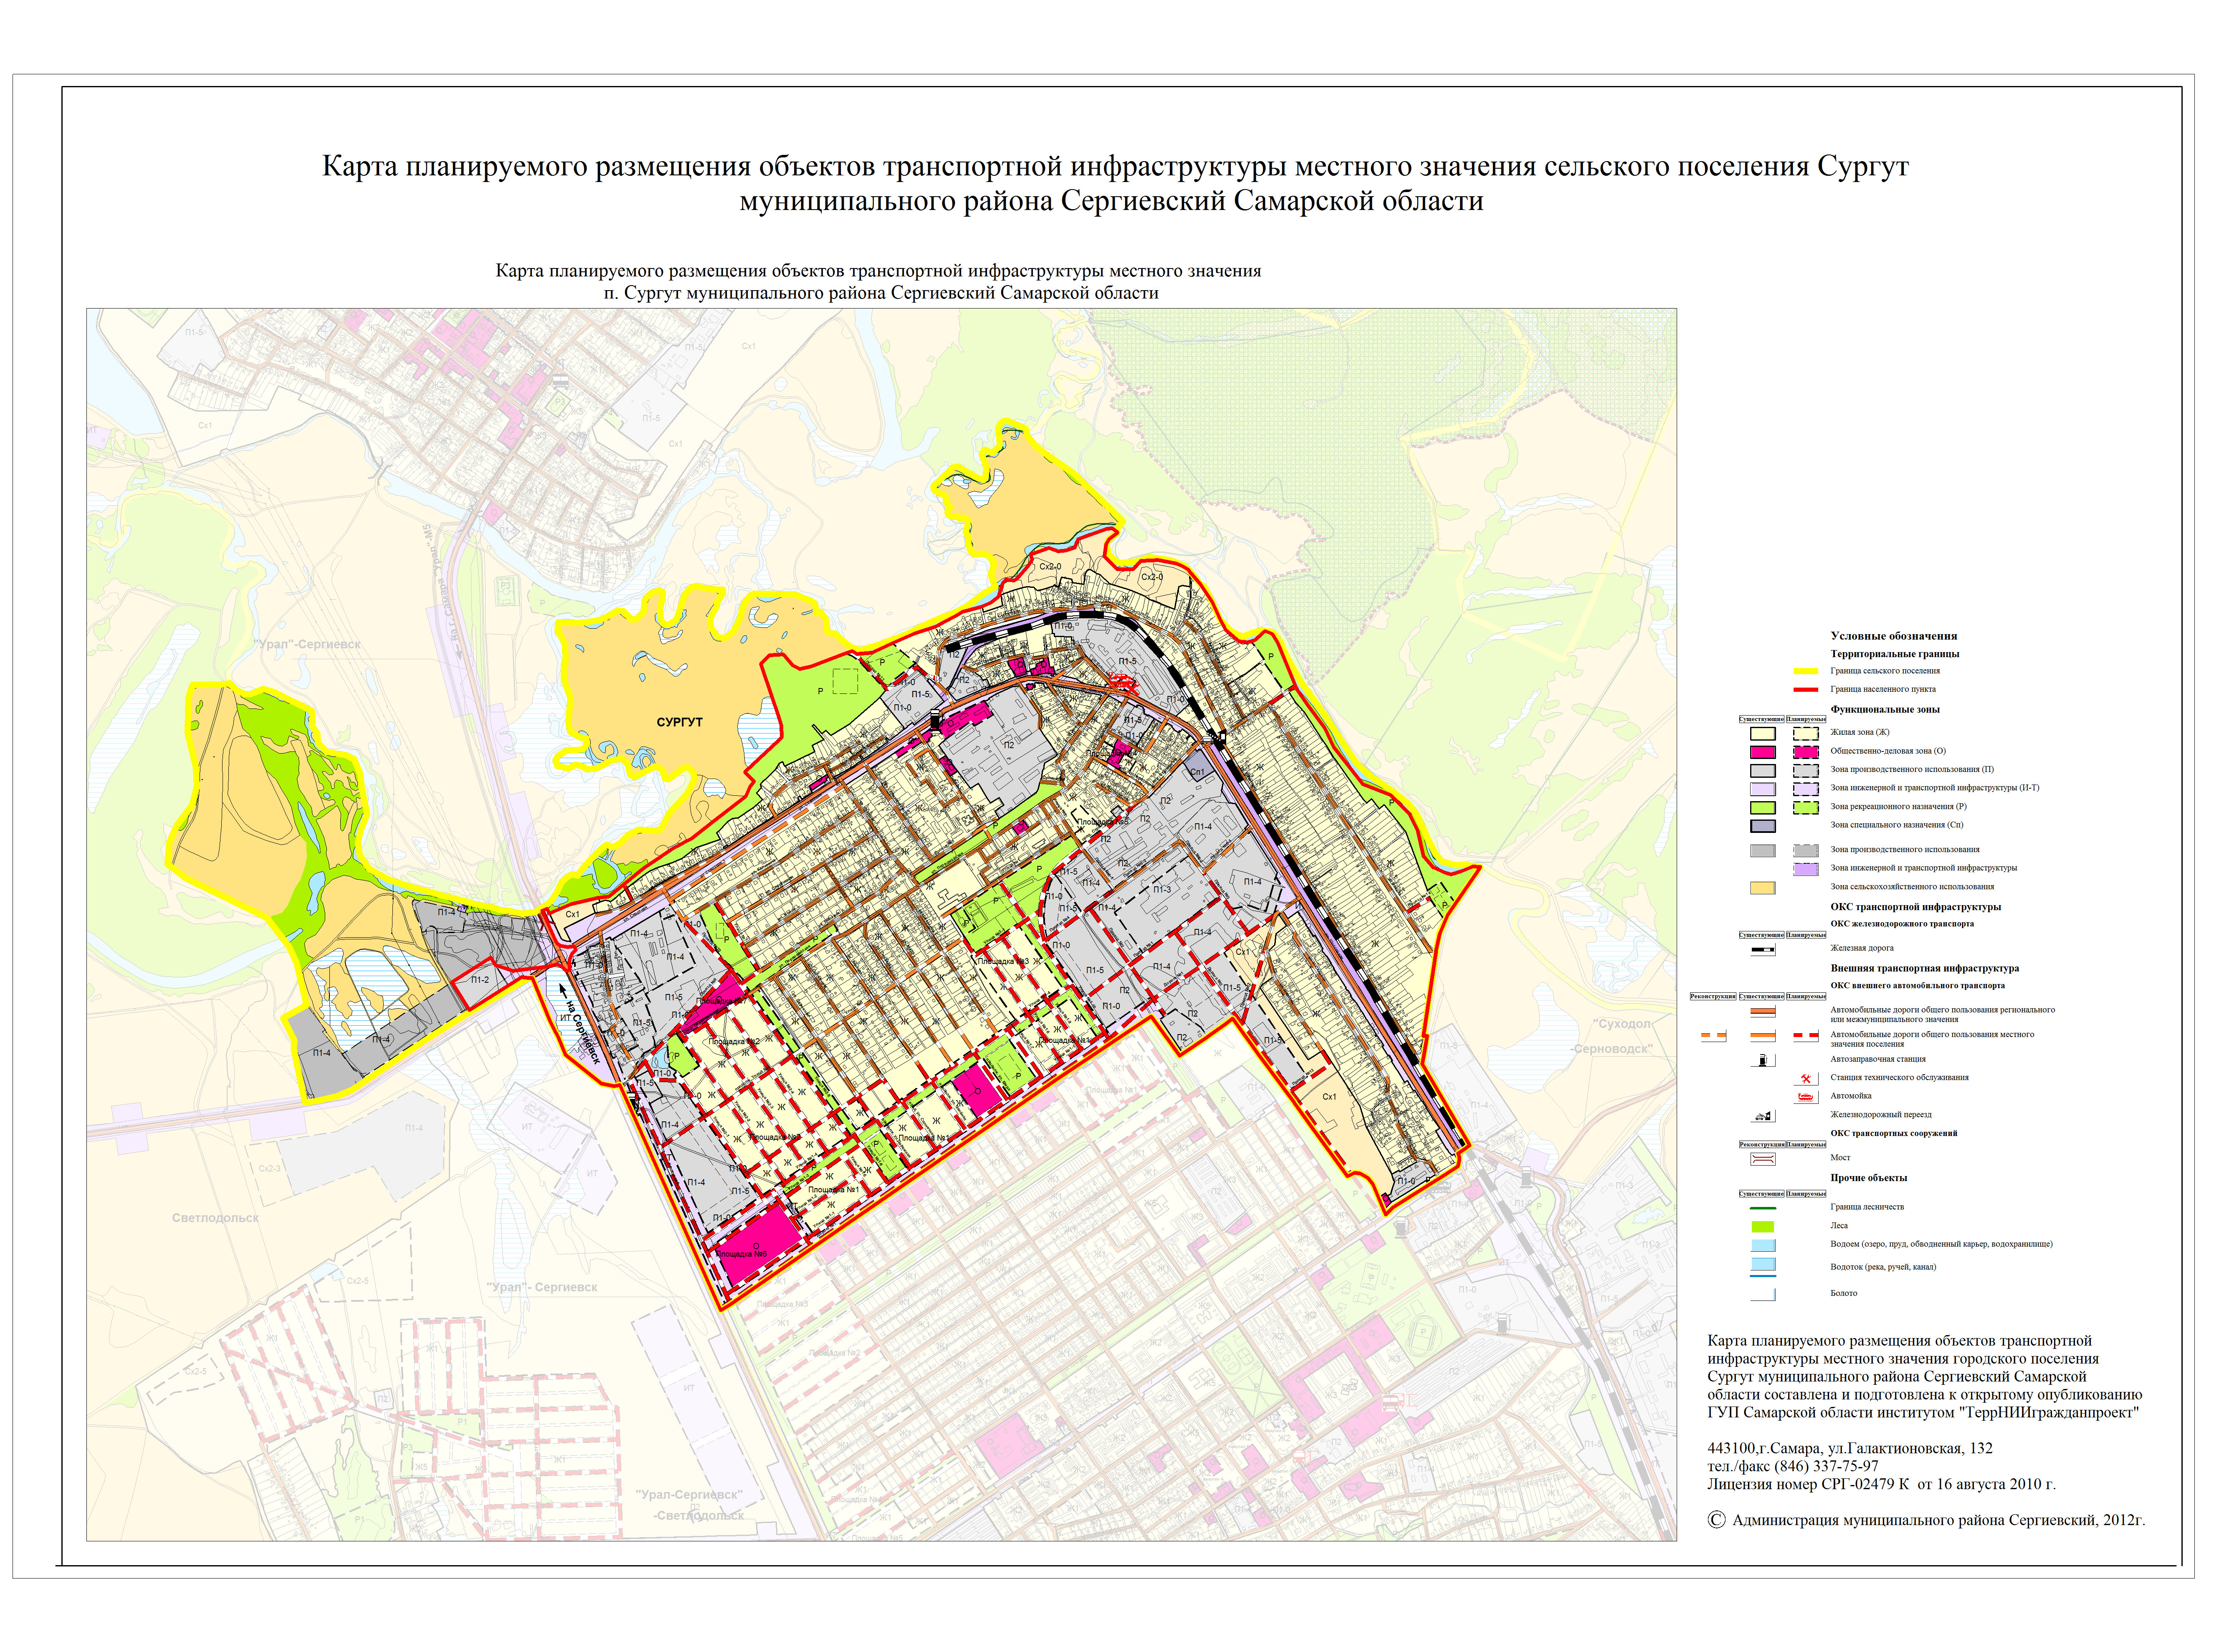Click planned dashed recreation zone (Р) swatch
Screen dimensions: 2219x1652
tap(1806, 808)
